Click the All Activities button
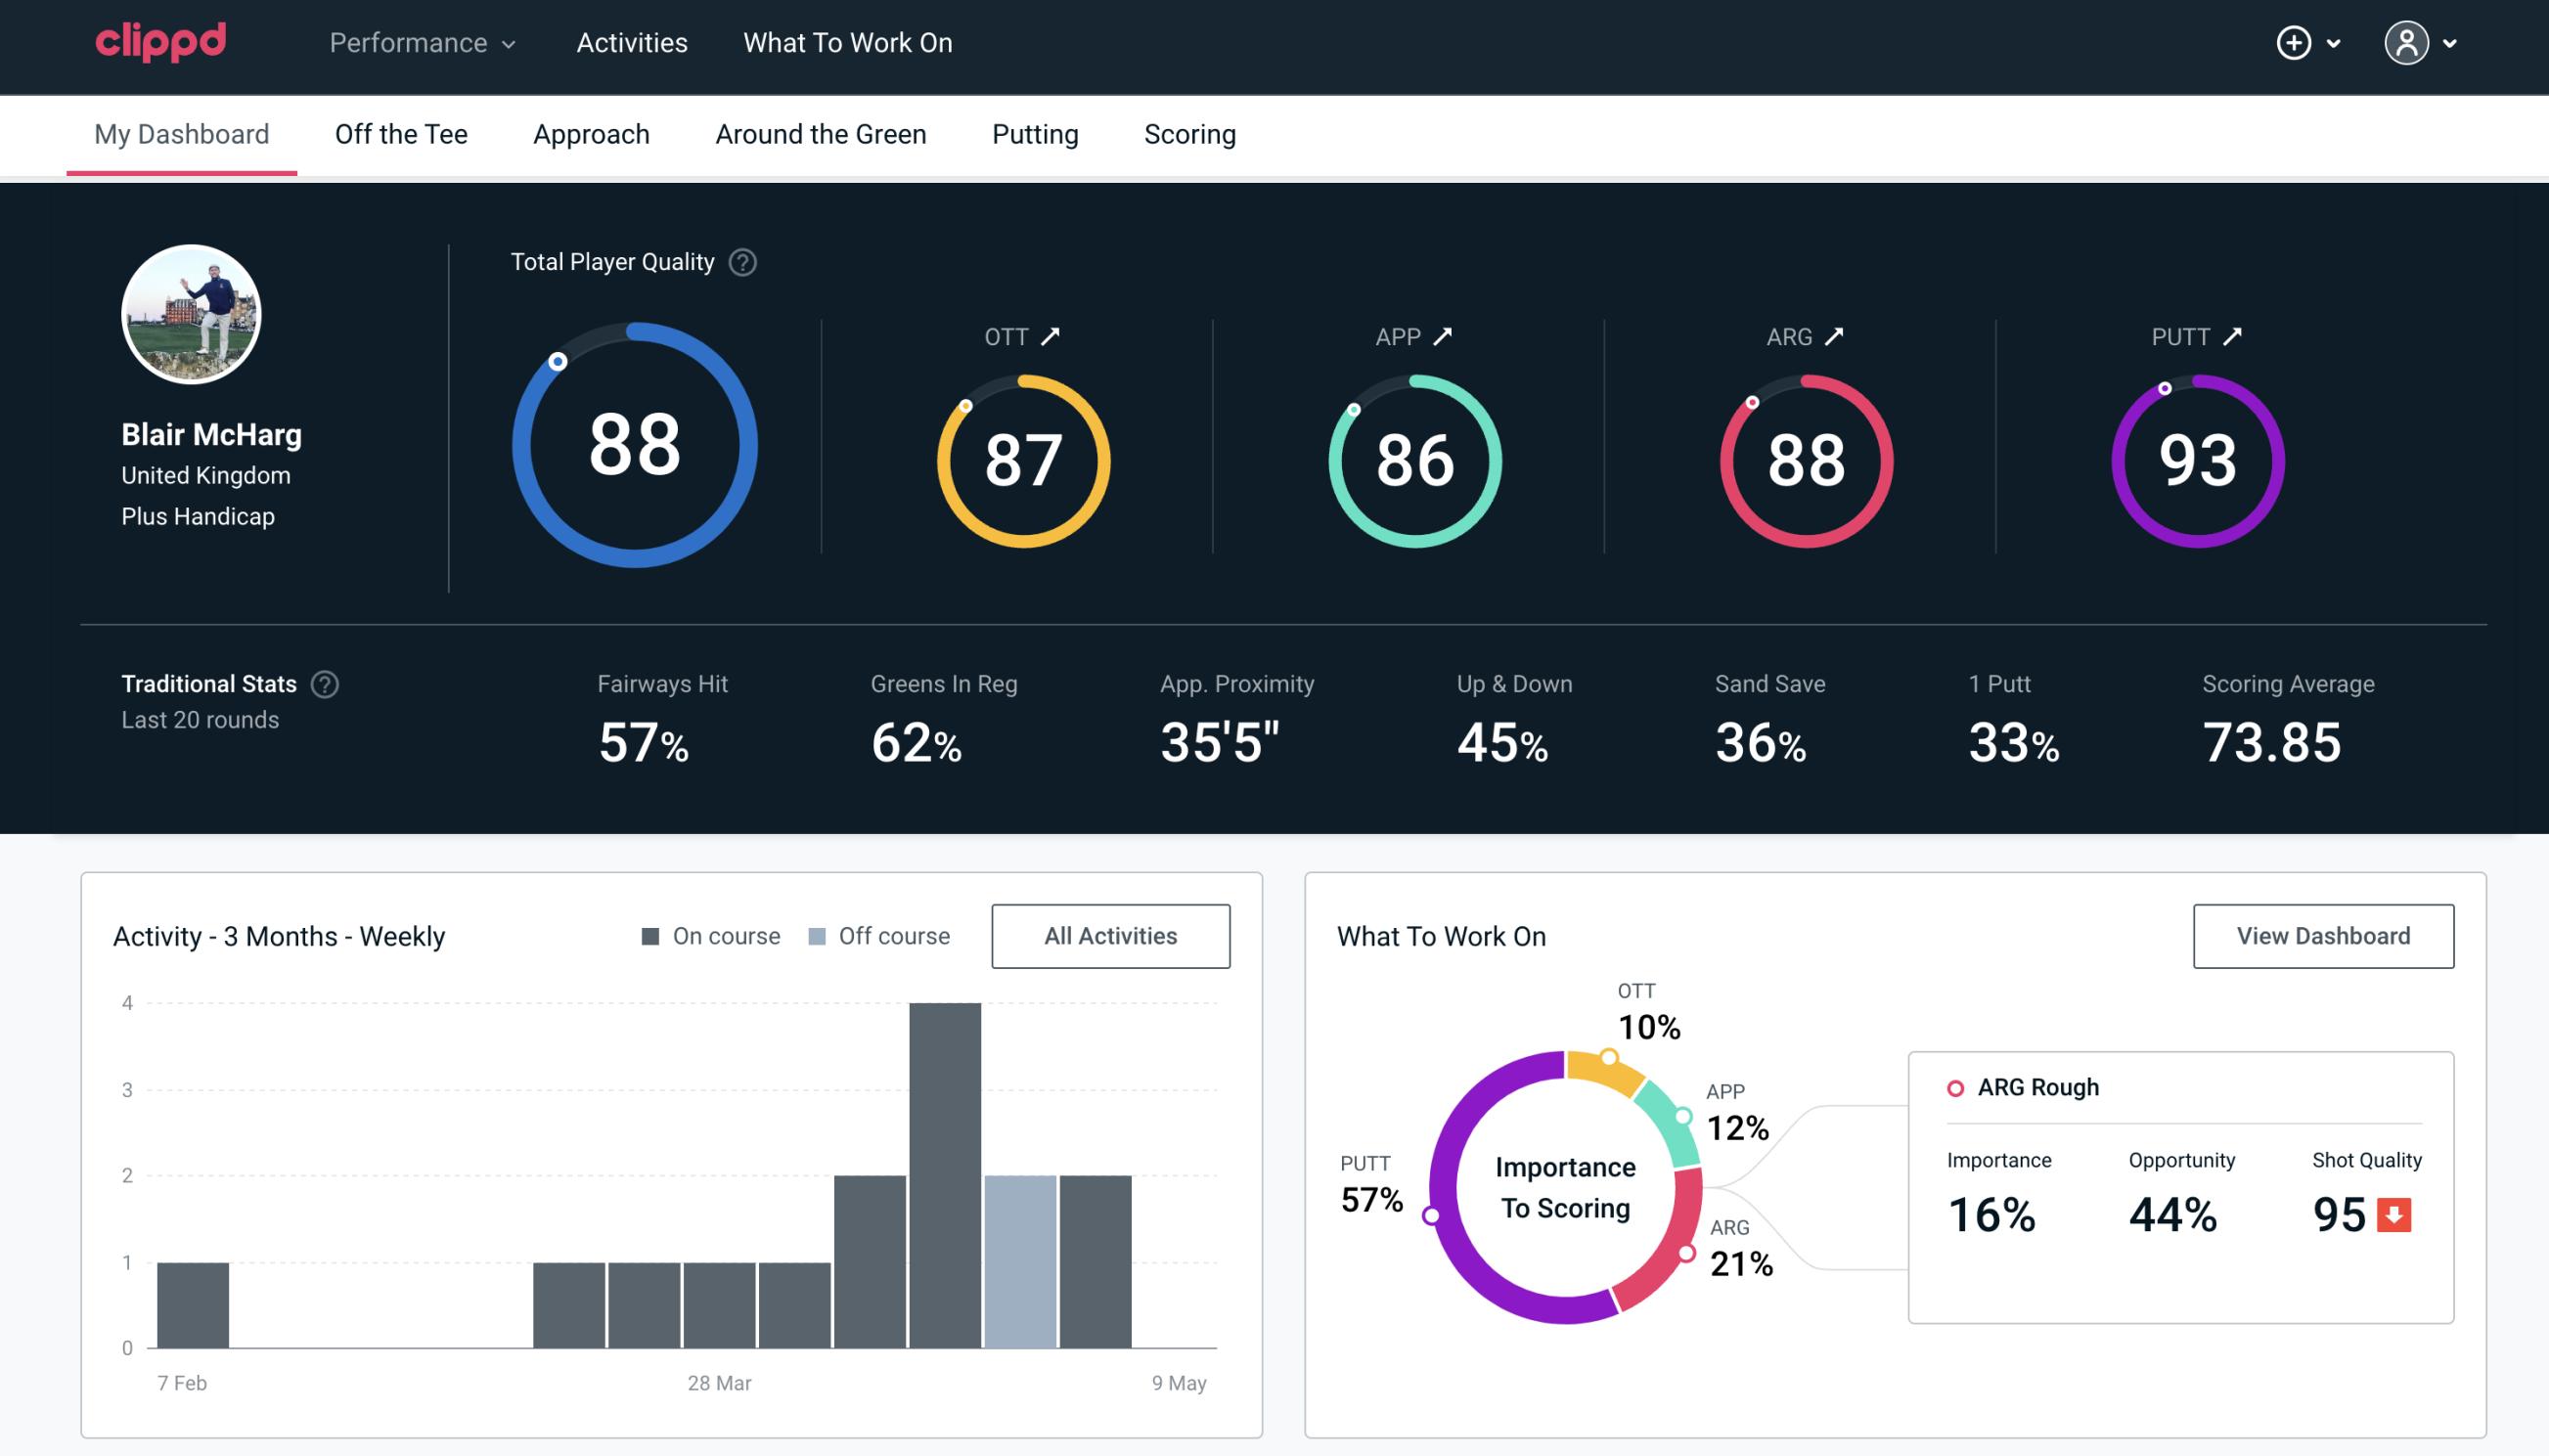2549x1456 pixels. point(1110,936)
